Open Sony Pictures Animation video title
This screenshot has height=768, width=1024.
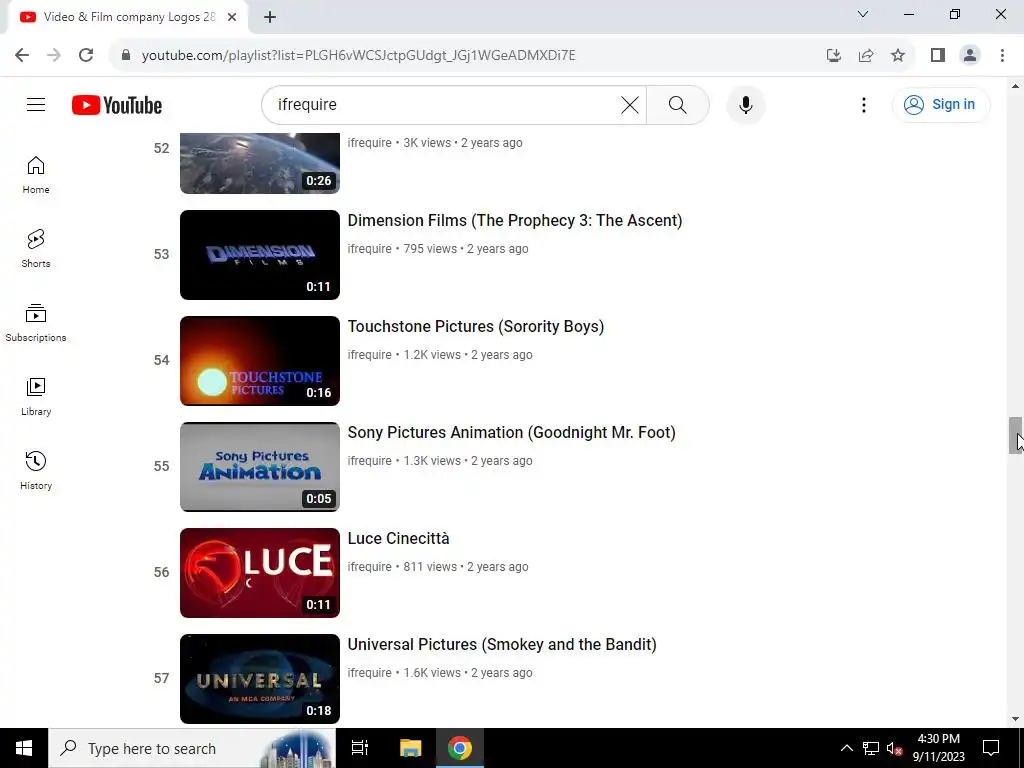tap(511, 432)
